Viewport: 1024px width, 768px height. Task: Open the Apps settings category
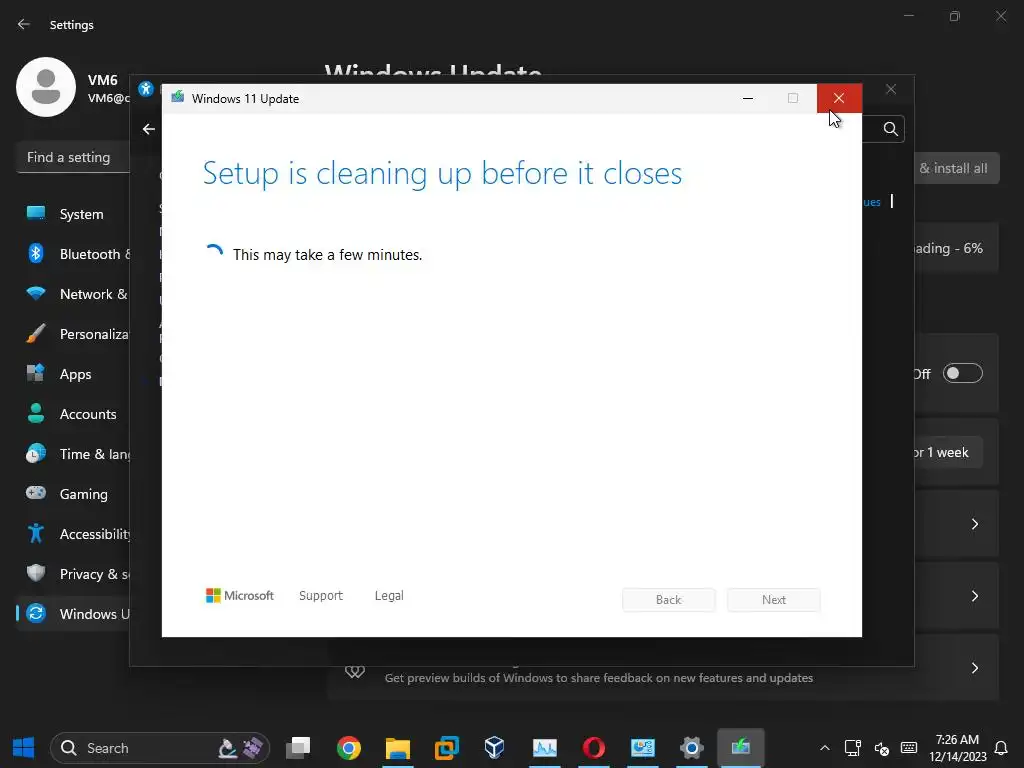73,374
